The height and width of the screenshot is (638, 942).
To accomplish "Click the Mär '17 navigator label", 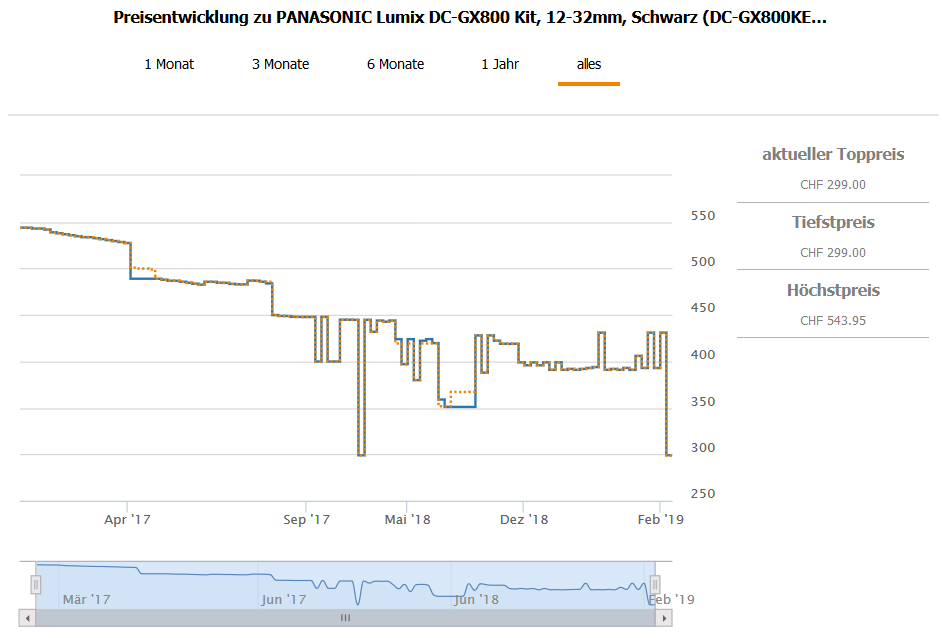I will 87,600.
